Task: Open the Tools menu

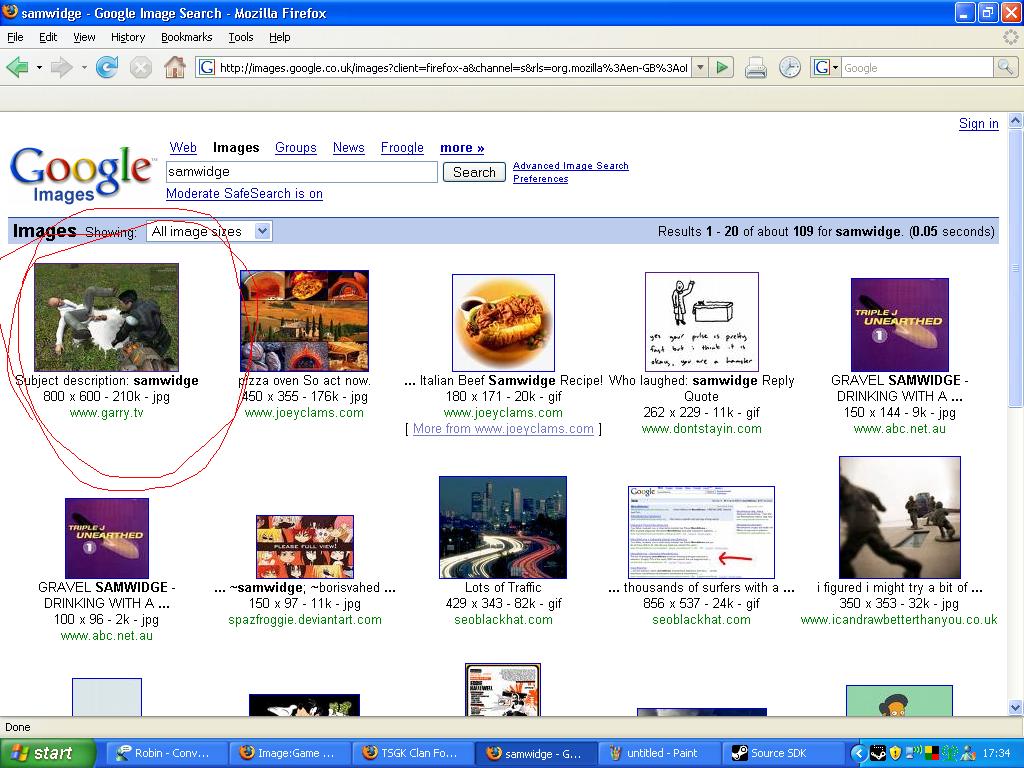Action: (241, 37)
